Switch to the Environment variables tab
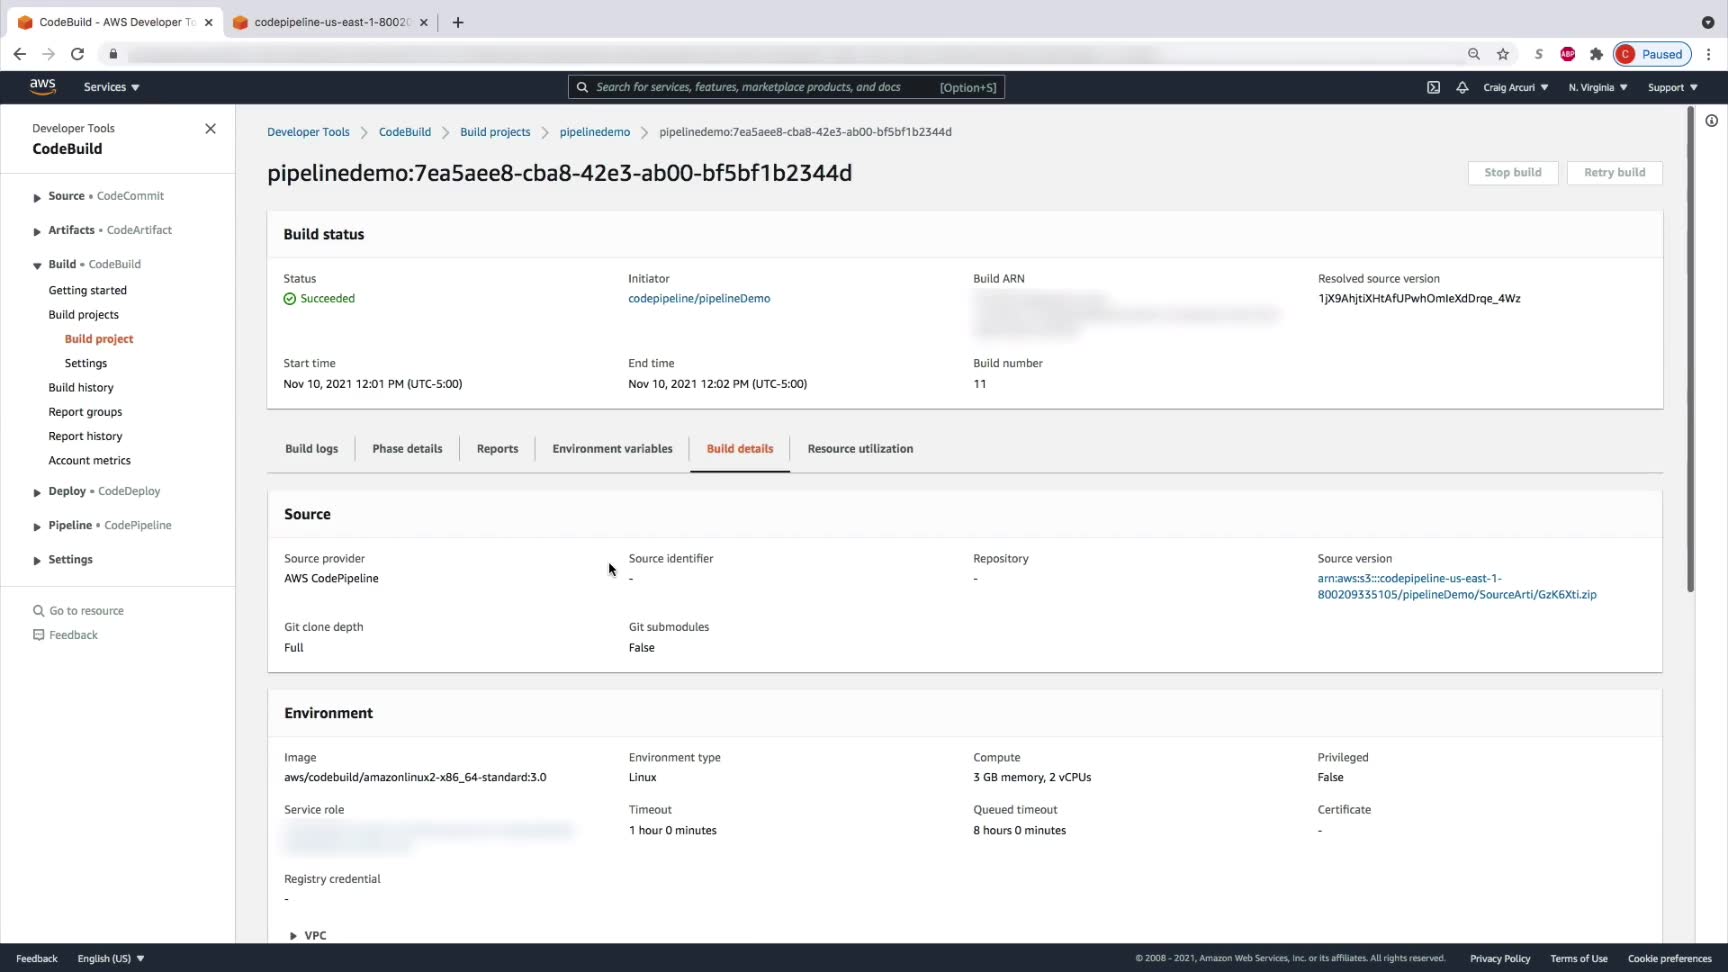Image resolution: width=1728 pixels, height=972 pixels. pos(612,449)
